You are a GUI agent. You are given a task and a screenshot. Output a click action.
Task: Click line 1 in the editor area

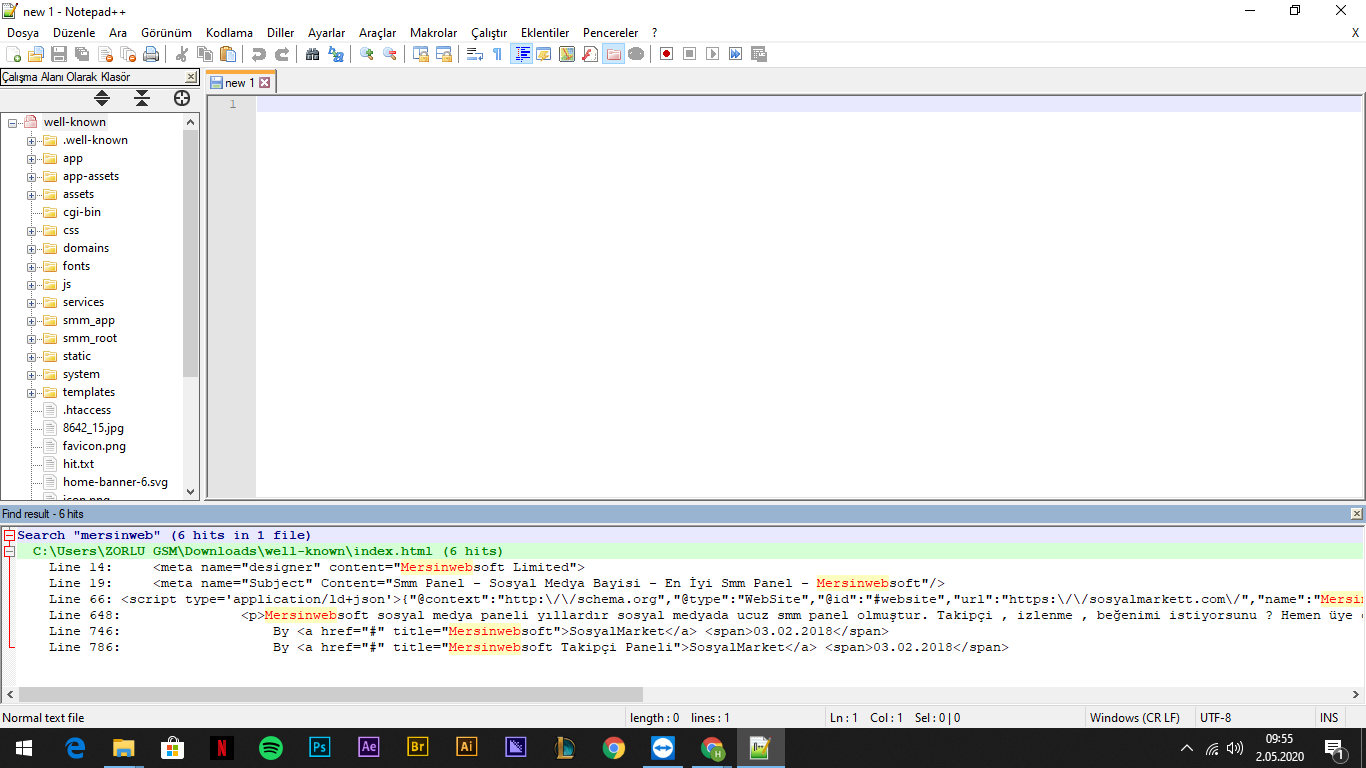pos(808,104)
